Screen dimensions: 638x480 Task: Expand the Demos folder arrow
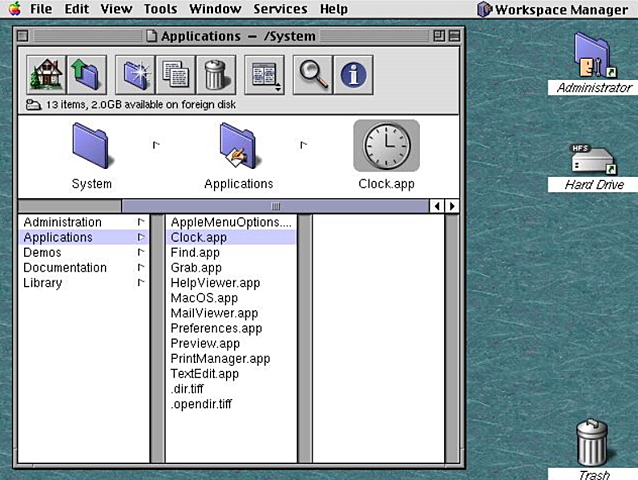[x=141, y=252]
